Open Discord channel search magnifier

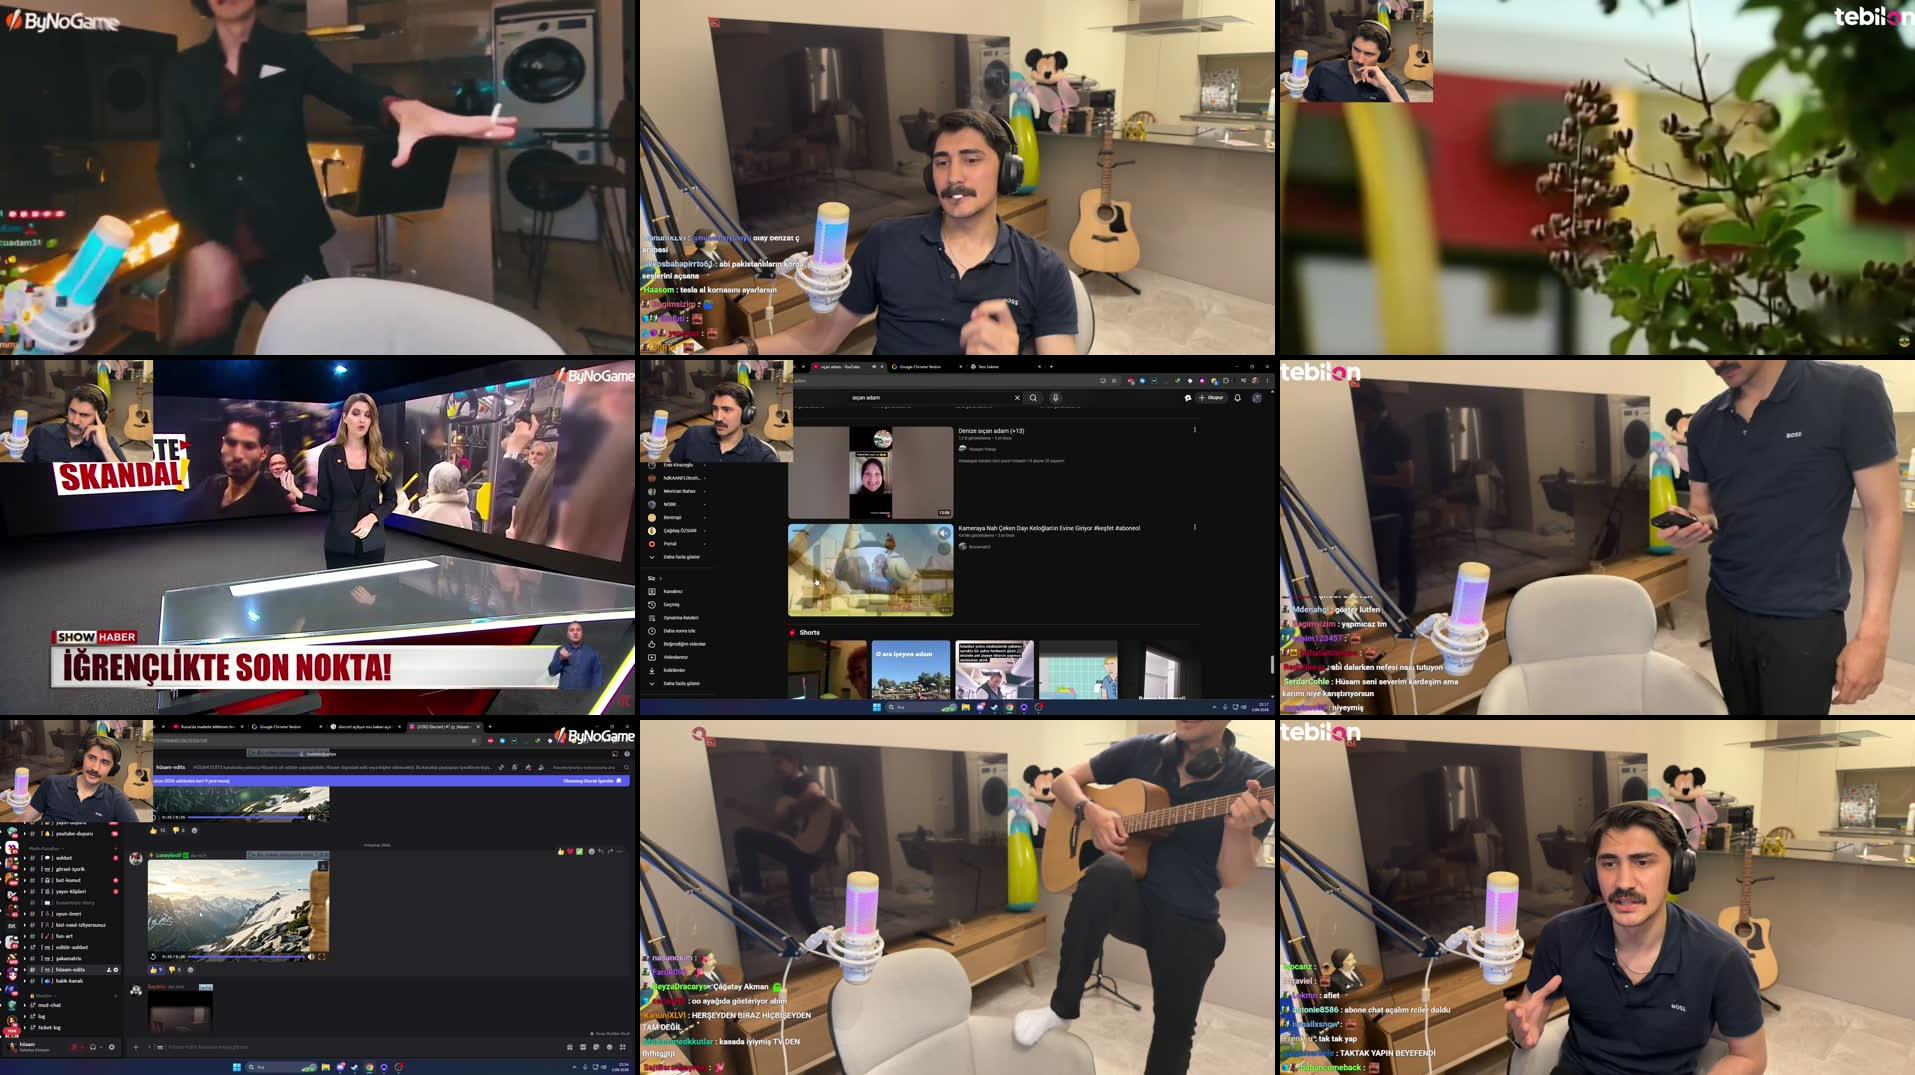[x=626, y=767]
